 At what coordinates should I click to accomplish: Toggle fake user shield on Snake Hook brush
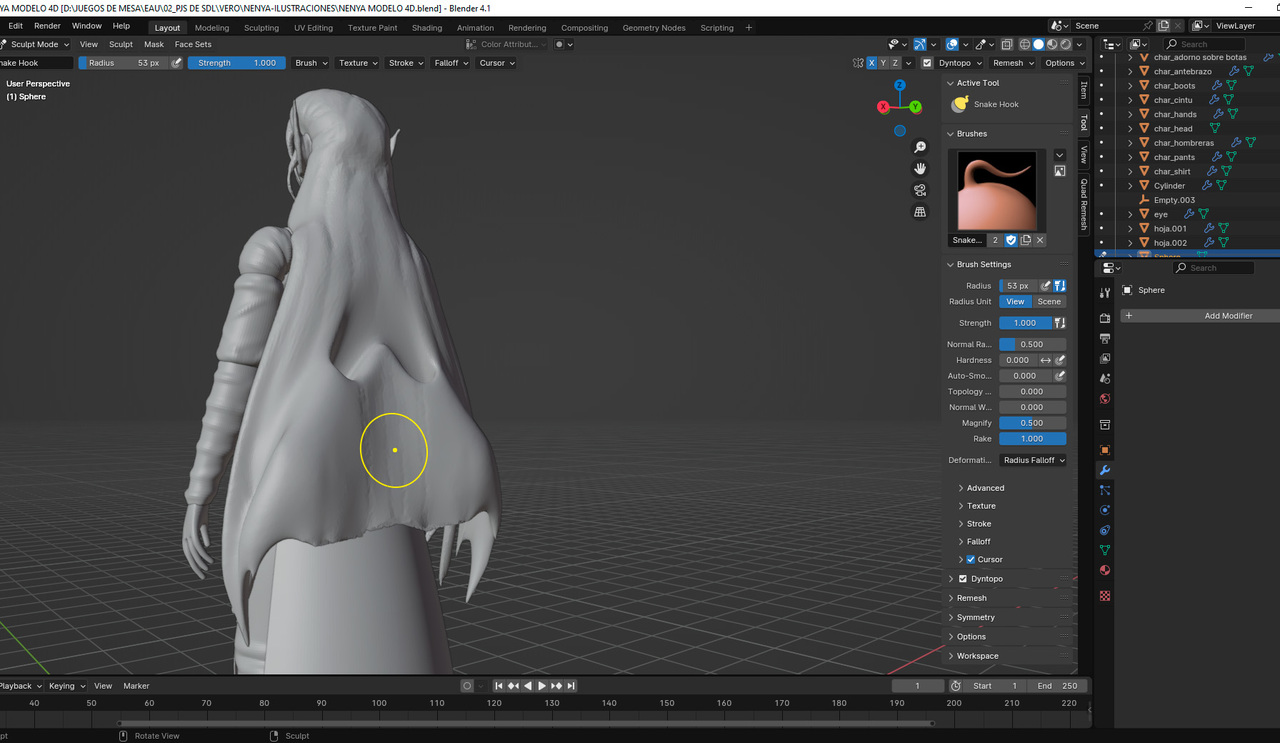(1011, 240)
